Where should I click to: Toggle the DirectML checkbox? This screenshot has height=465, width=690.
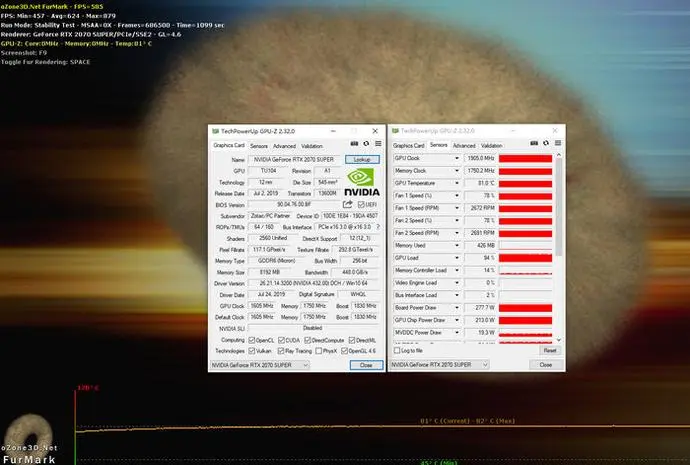(352, 340)
